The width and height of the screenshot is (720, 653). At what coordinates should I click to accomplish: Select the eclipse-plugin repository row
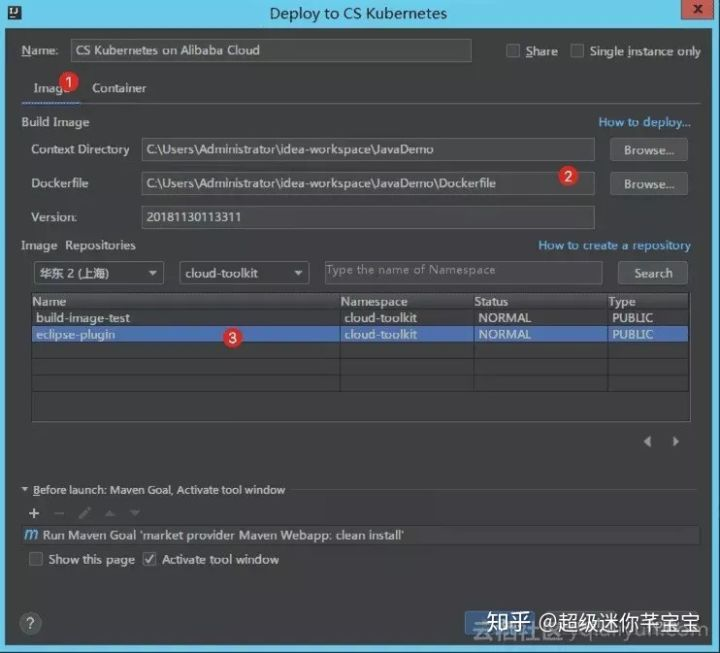360,334
